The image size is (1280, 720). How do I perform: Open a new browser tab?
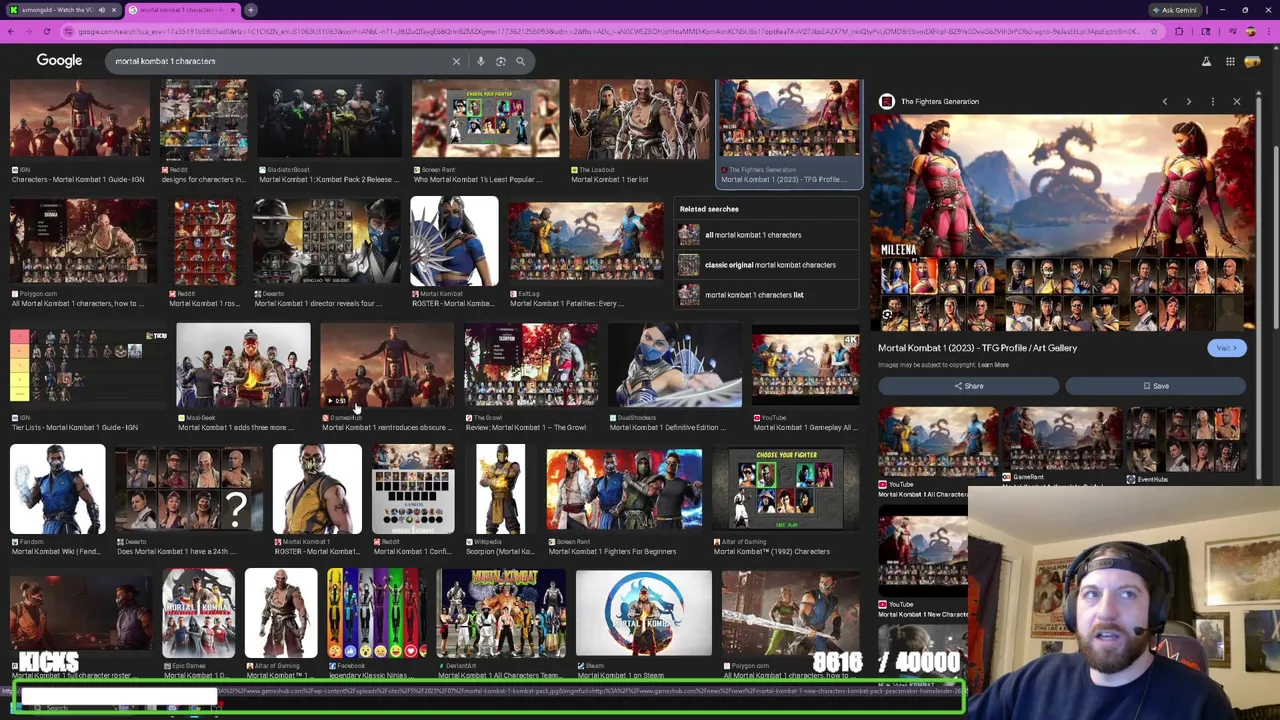(x=251, y=10)
